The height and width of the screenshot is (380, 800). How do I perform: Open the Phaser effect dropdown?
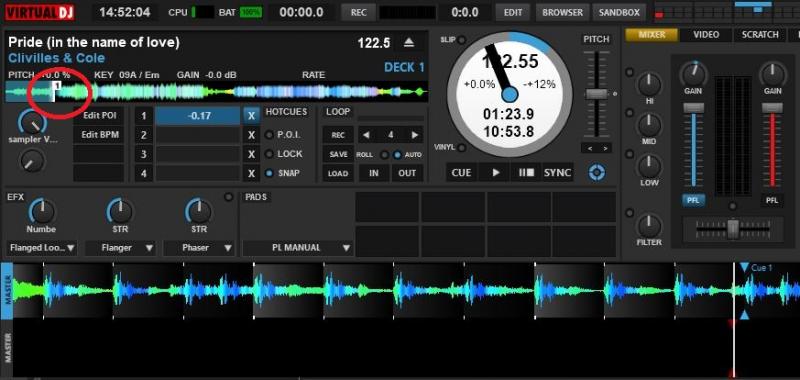point(199,248)
